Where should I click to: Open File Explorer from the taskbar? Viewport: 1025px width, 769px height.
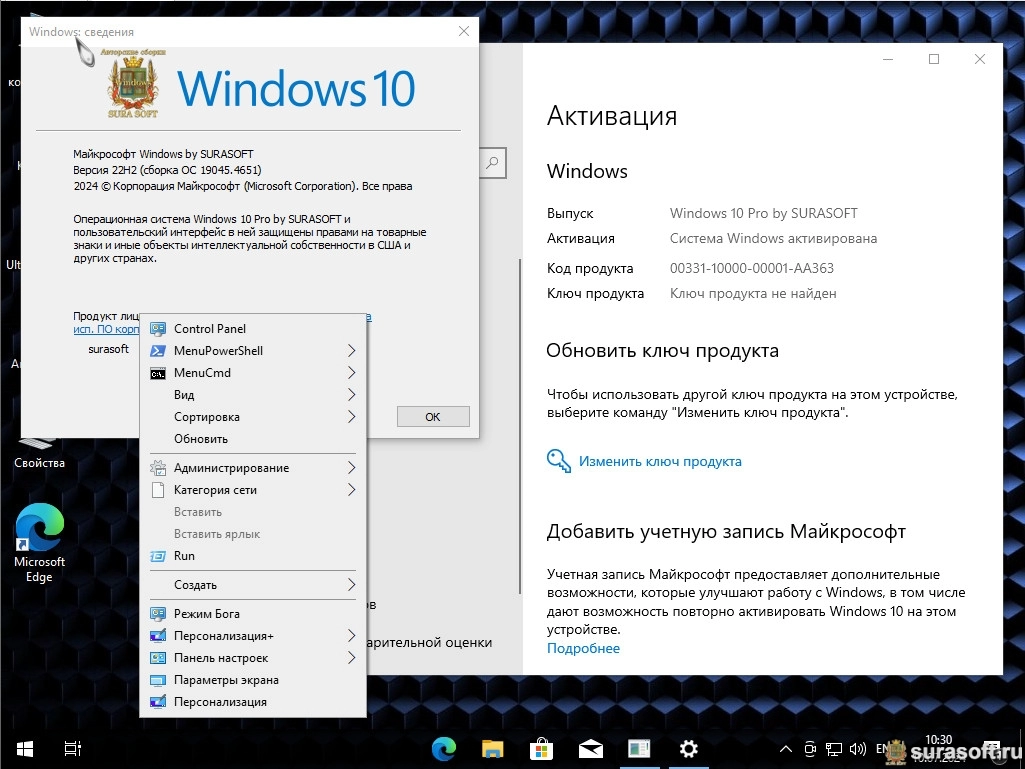point(492,749)
